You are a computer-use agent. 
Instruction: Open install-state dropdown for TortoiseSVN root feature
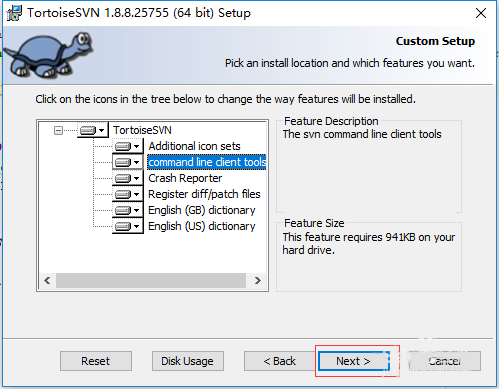click(93, 130)
